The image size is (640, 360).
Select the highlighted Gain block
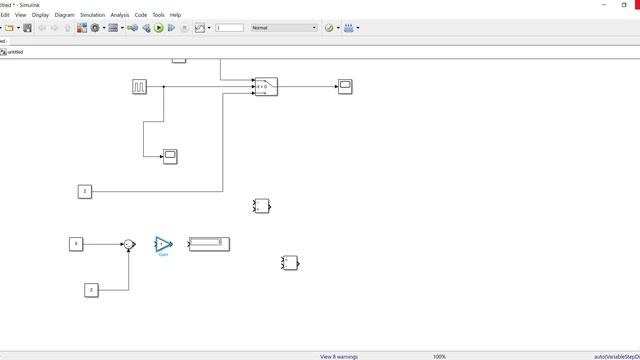tap(163, 244)
